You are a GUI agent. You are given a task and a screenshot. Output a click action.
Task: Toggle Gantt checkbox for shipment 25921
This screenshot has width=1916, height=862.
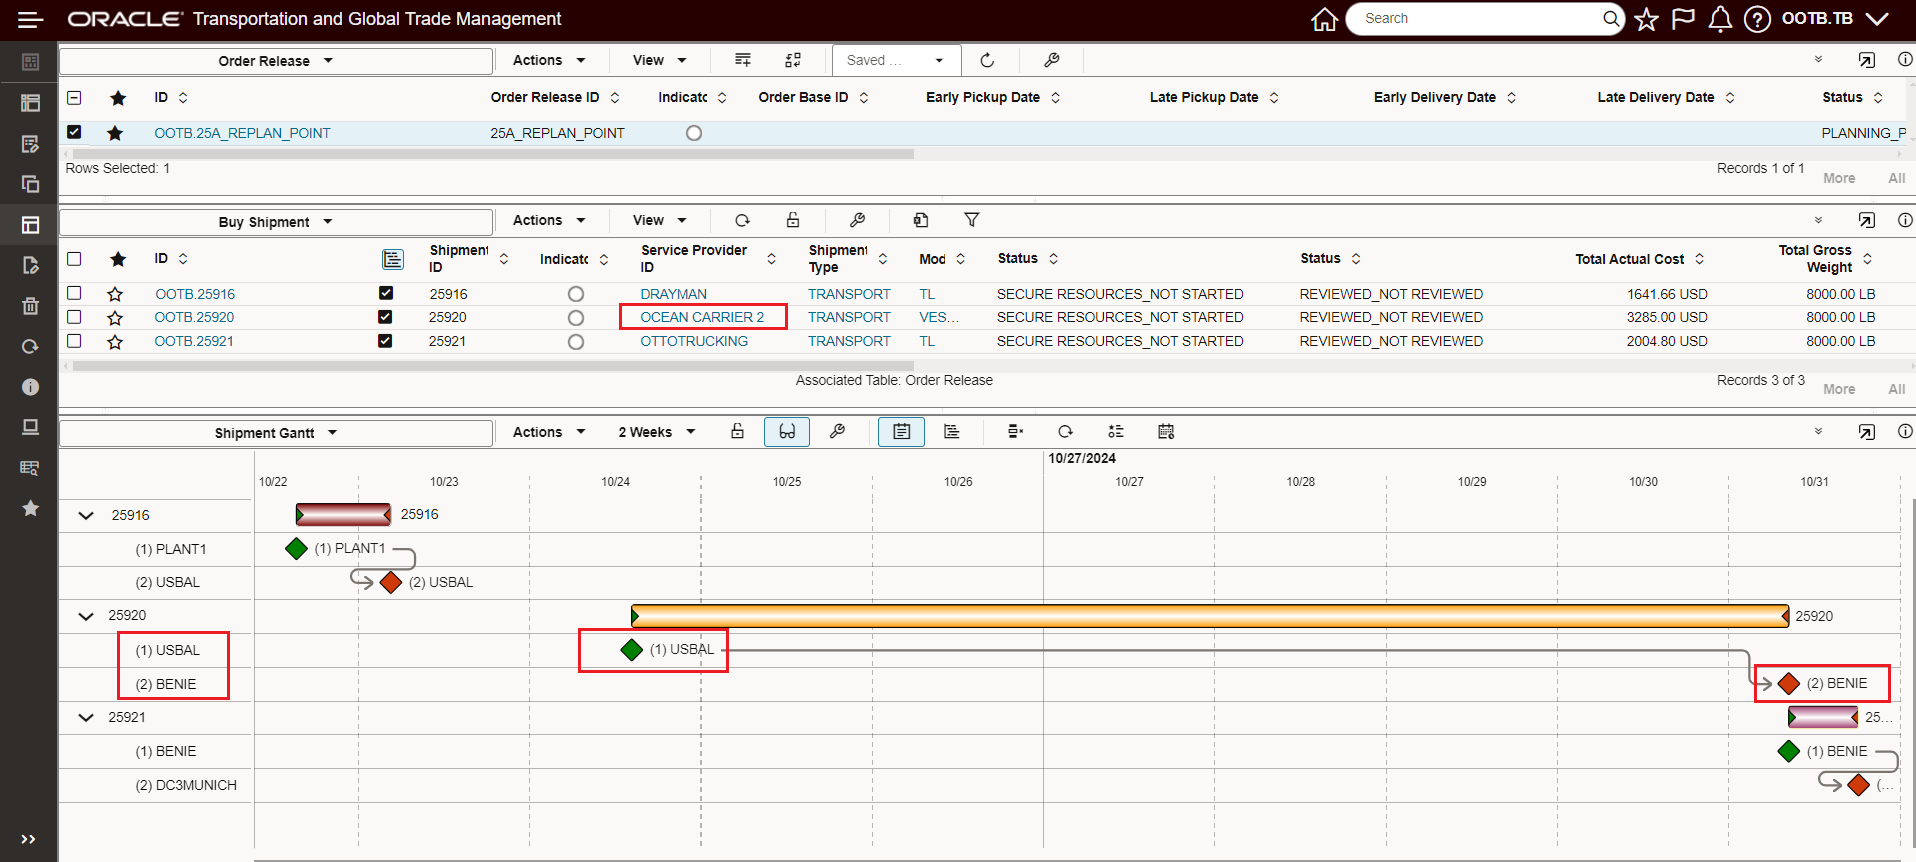(x=385, y=341)
